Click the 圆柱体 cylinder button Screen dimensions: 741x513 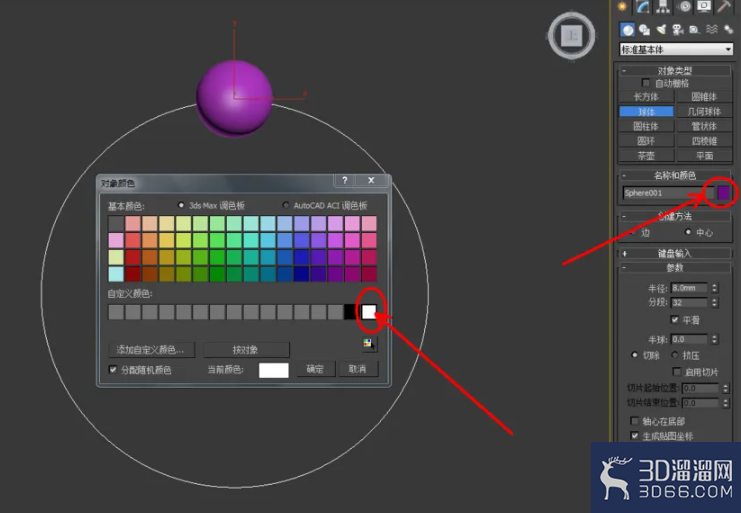click(x=646, y=126)
